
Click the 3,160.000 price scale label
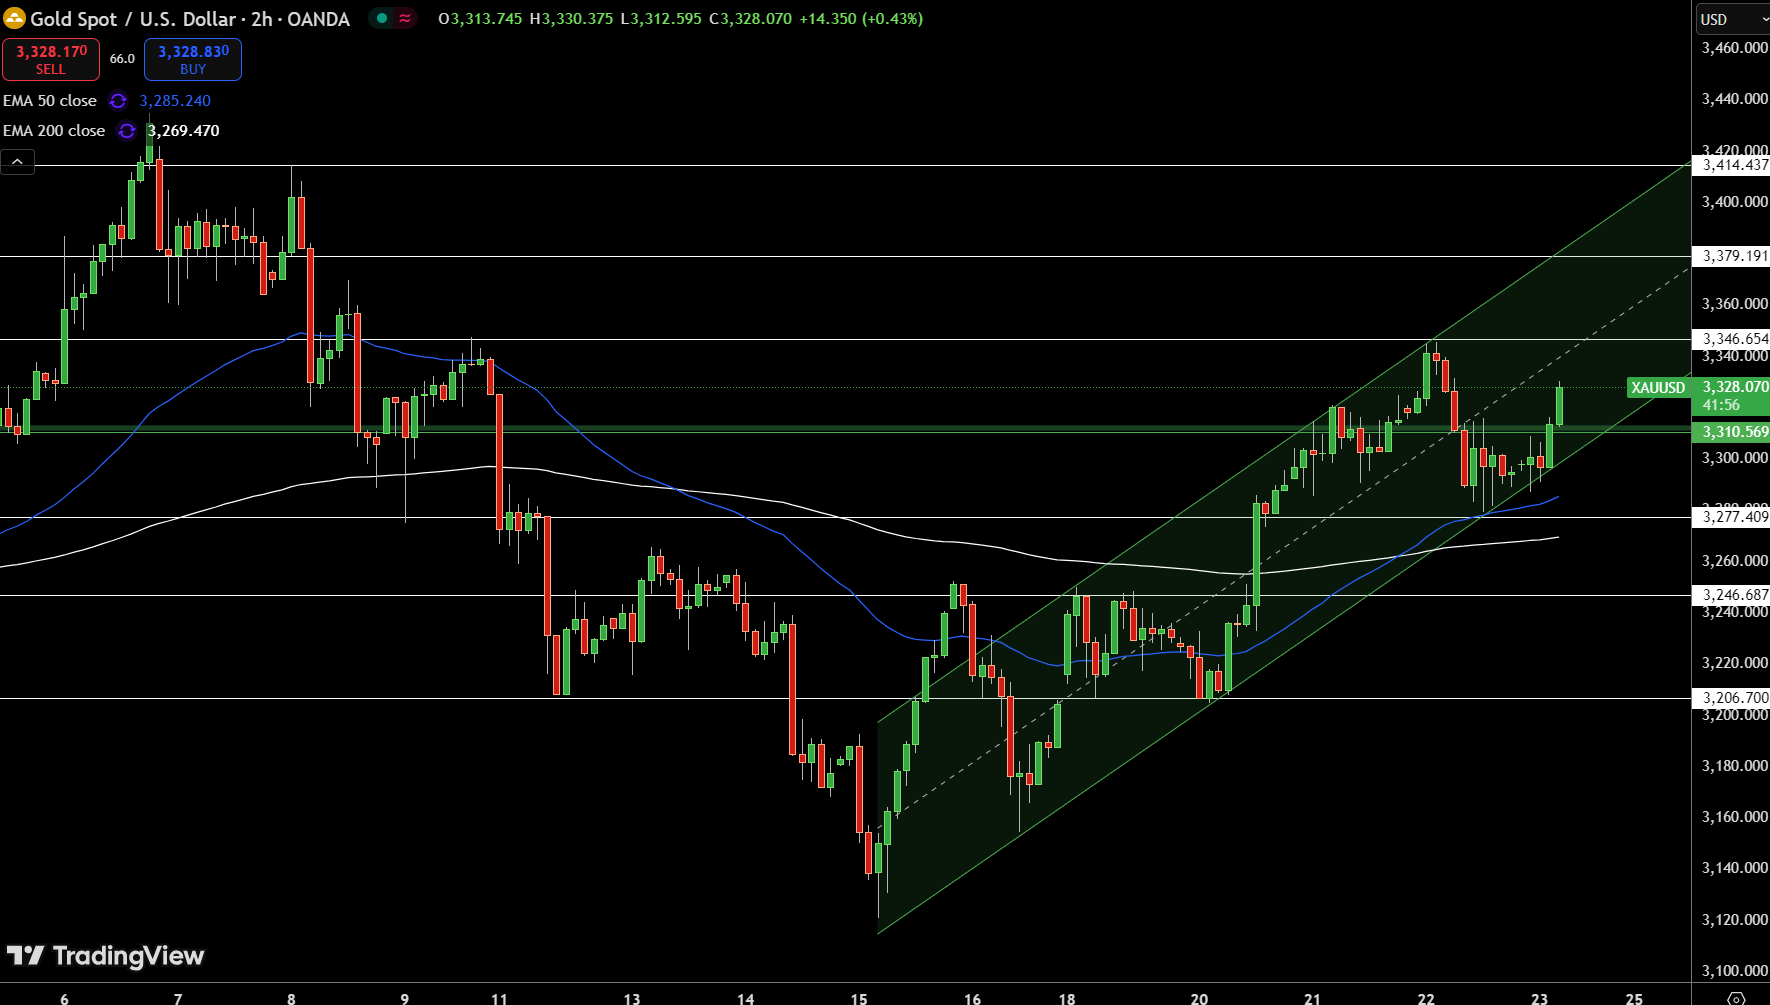(1734, 817)
